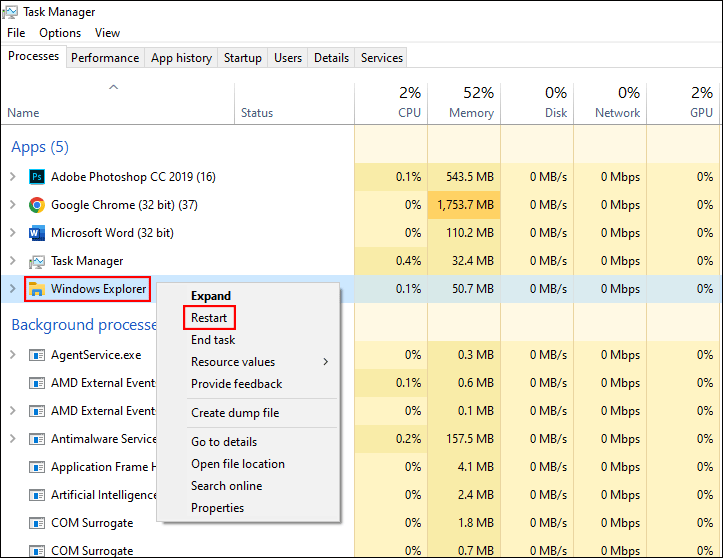Click the Windows Explorer folder icon
Viewport: 723px width, 558px height.
(x=37, y=289)
